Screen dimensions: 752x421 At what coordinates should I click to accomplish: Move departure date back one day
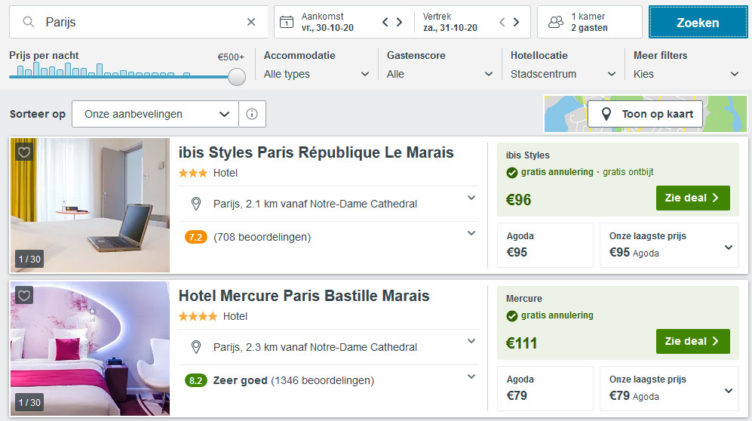tap(504, 22)
